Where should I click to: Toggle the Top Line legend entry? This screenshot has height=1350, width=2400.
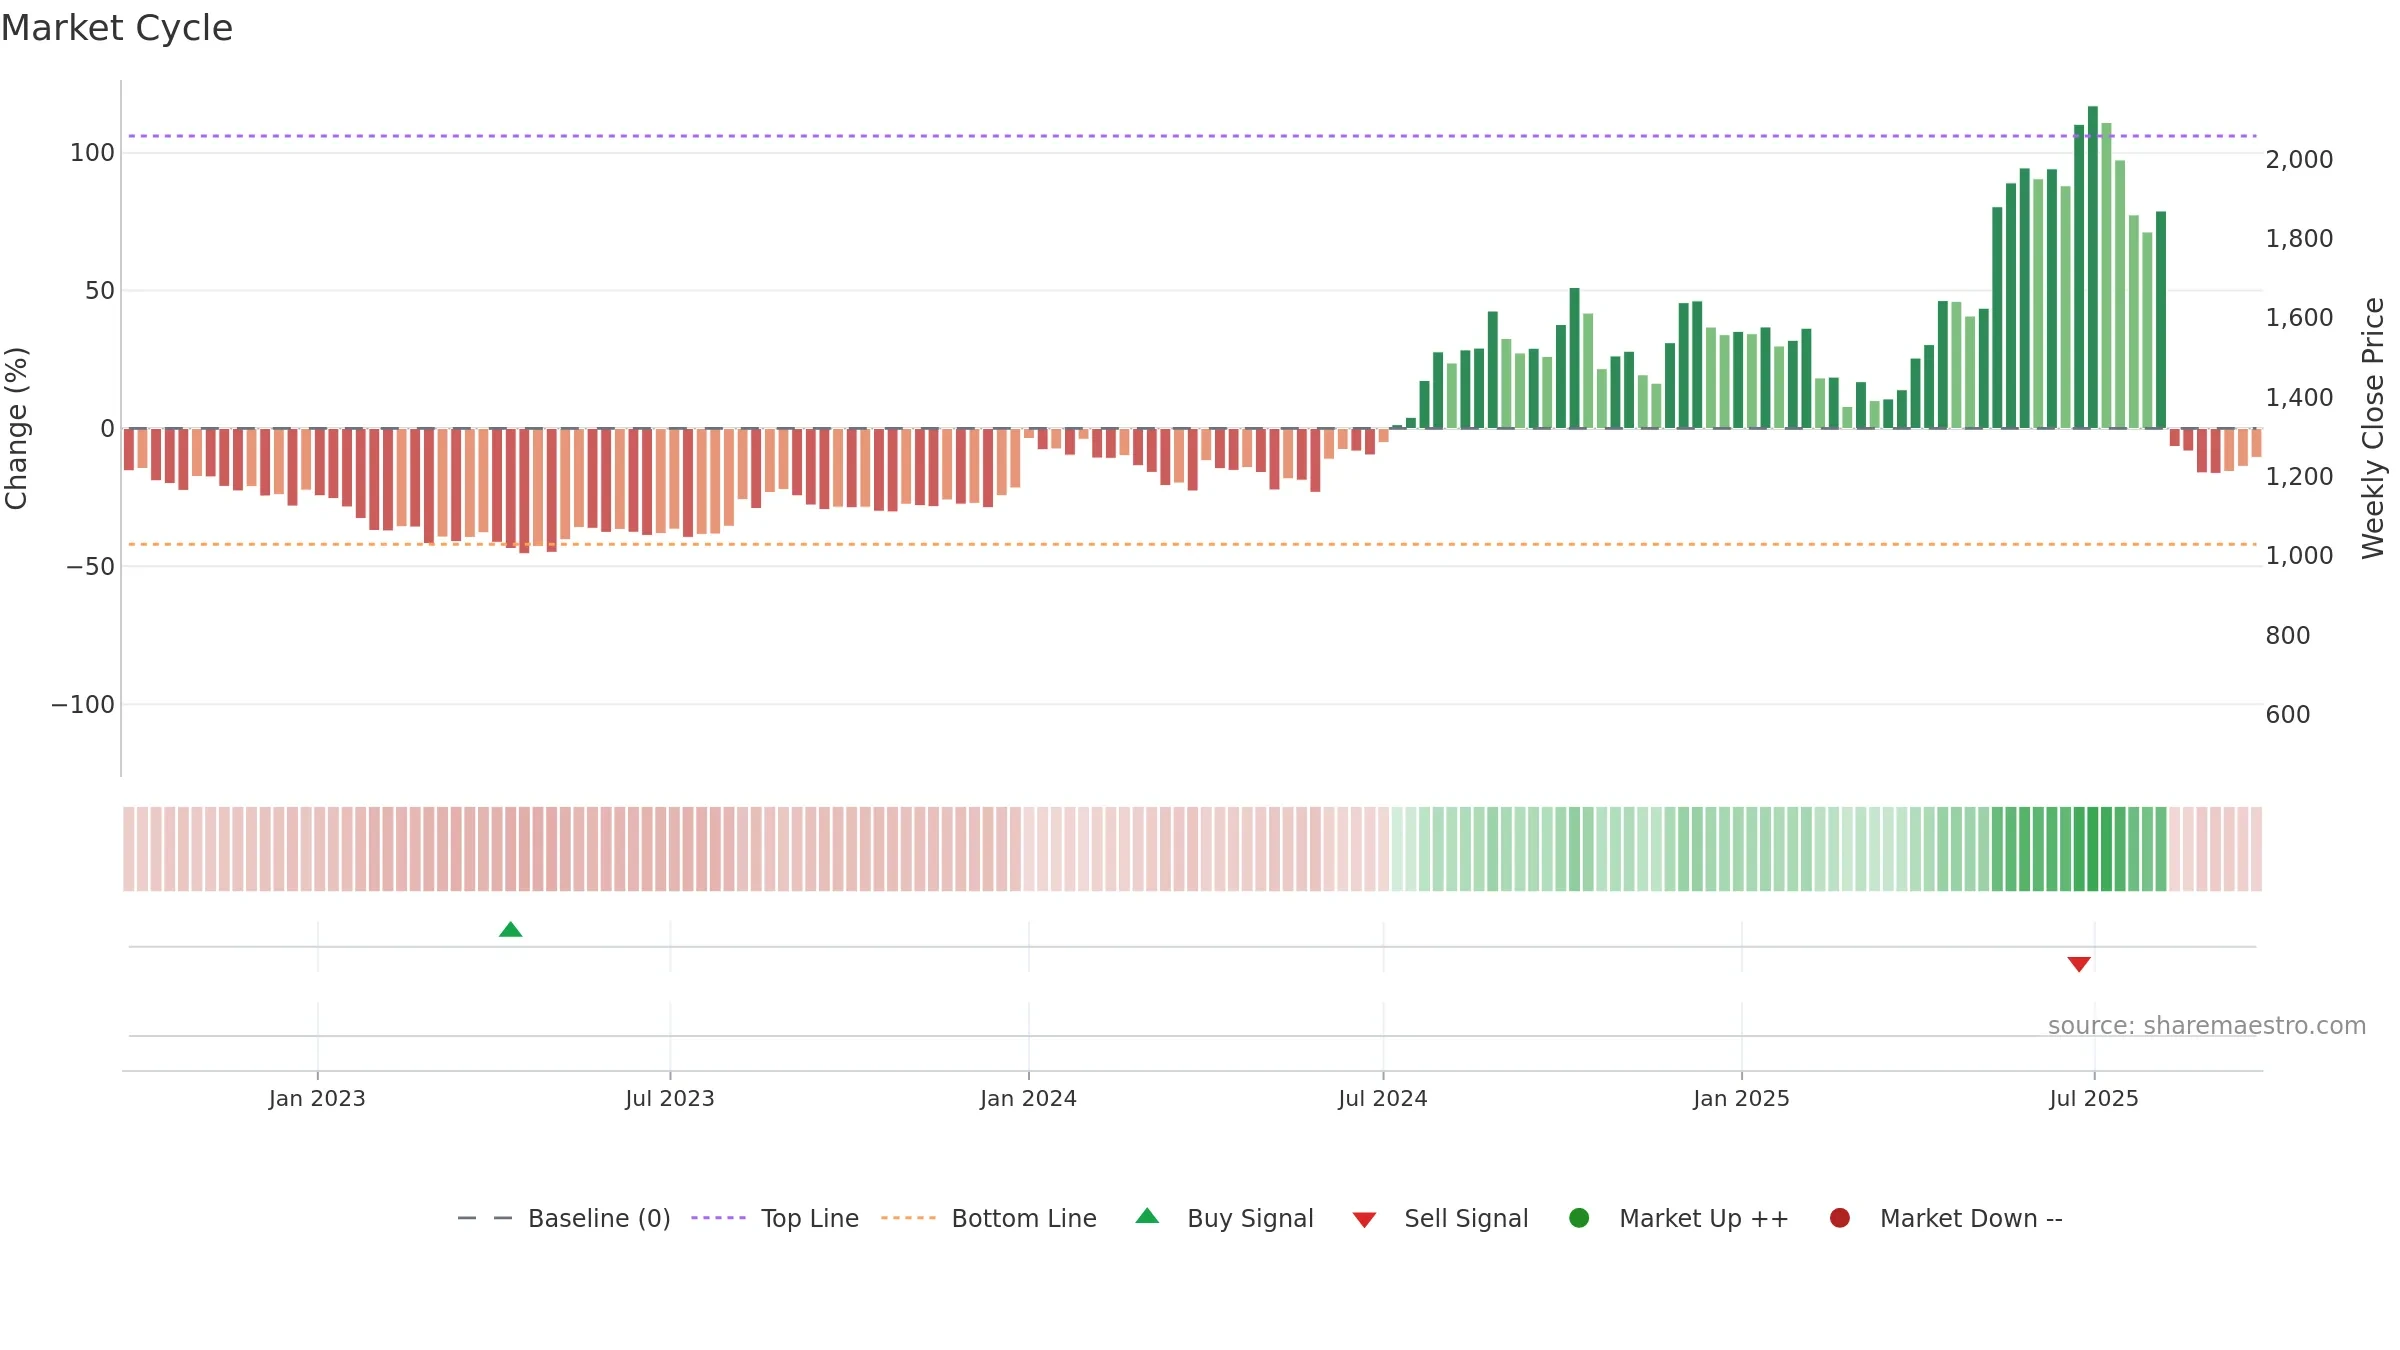click(775, 1218)
